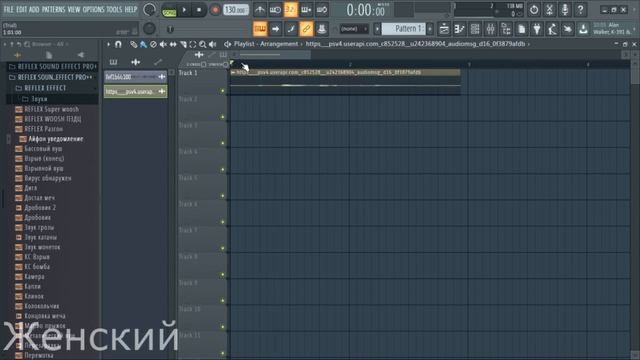Collapse the REFLEX SOUND EFFECT PRO+ folder

point(52,67)
